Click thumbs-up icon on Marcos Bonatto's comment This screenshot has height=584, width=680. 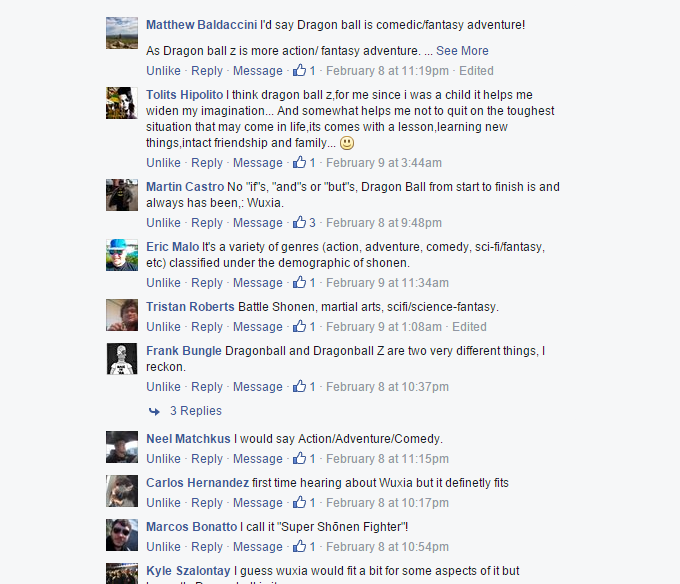coord(299,546)
